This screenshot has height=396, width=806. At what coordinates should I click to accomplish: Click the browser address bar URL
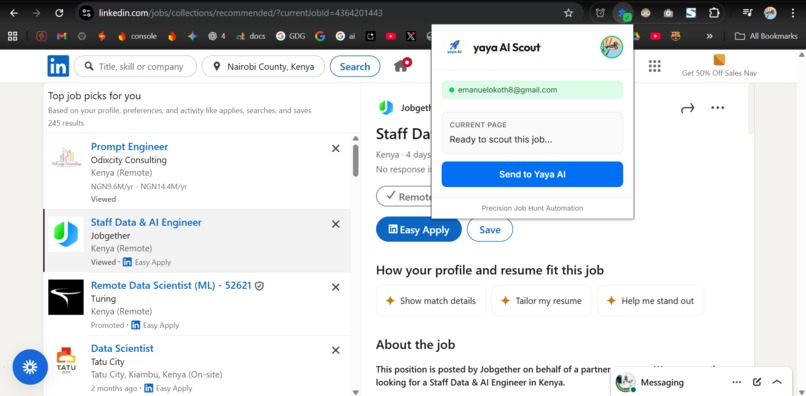(240, 13)
